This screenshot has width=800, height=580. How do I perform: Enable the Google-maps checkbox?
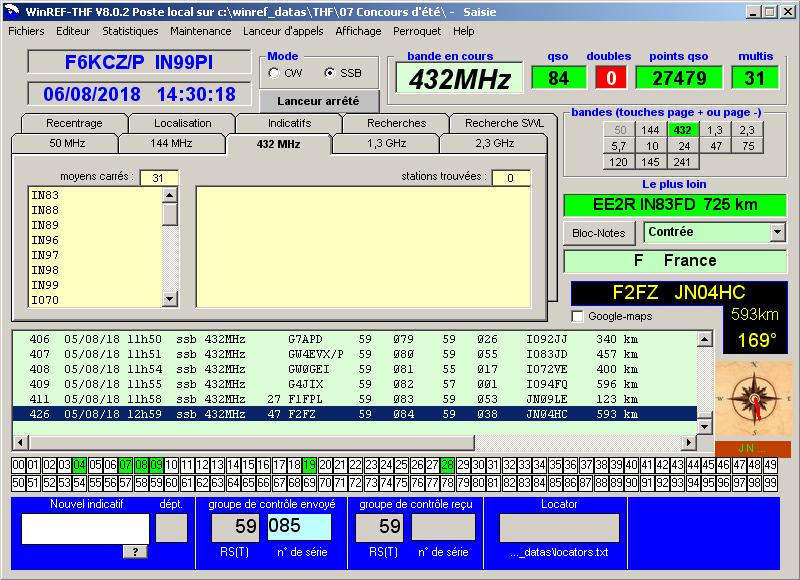pos(577,316)
